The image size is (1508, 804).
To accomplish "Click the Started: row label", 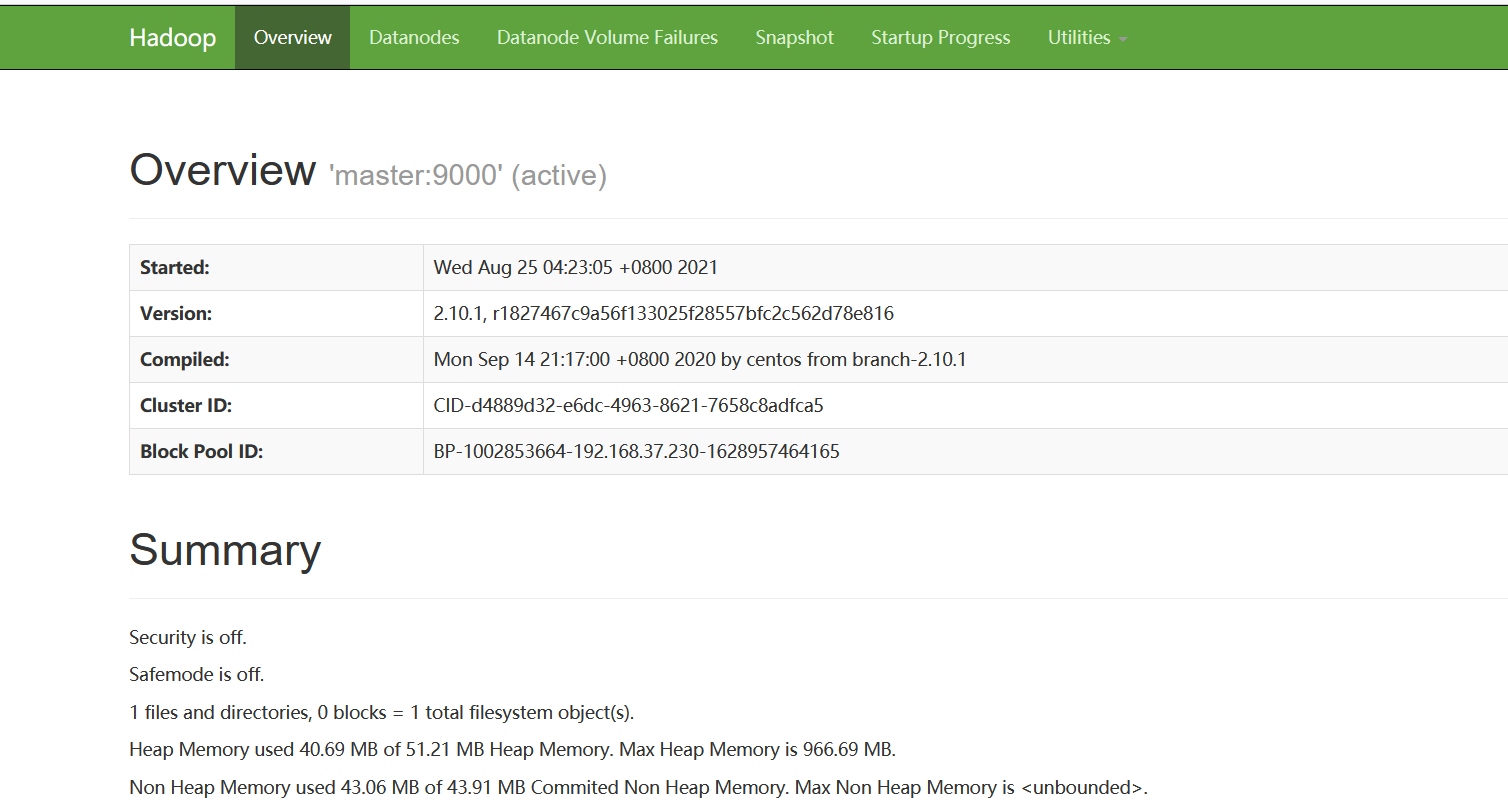I will click(175, 267).
